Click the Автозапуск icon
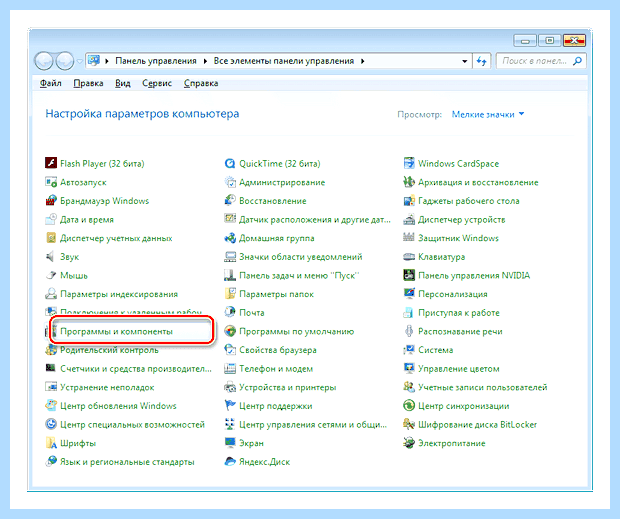The height and width of the screenshot is (519, 620). coord(51,182)
